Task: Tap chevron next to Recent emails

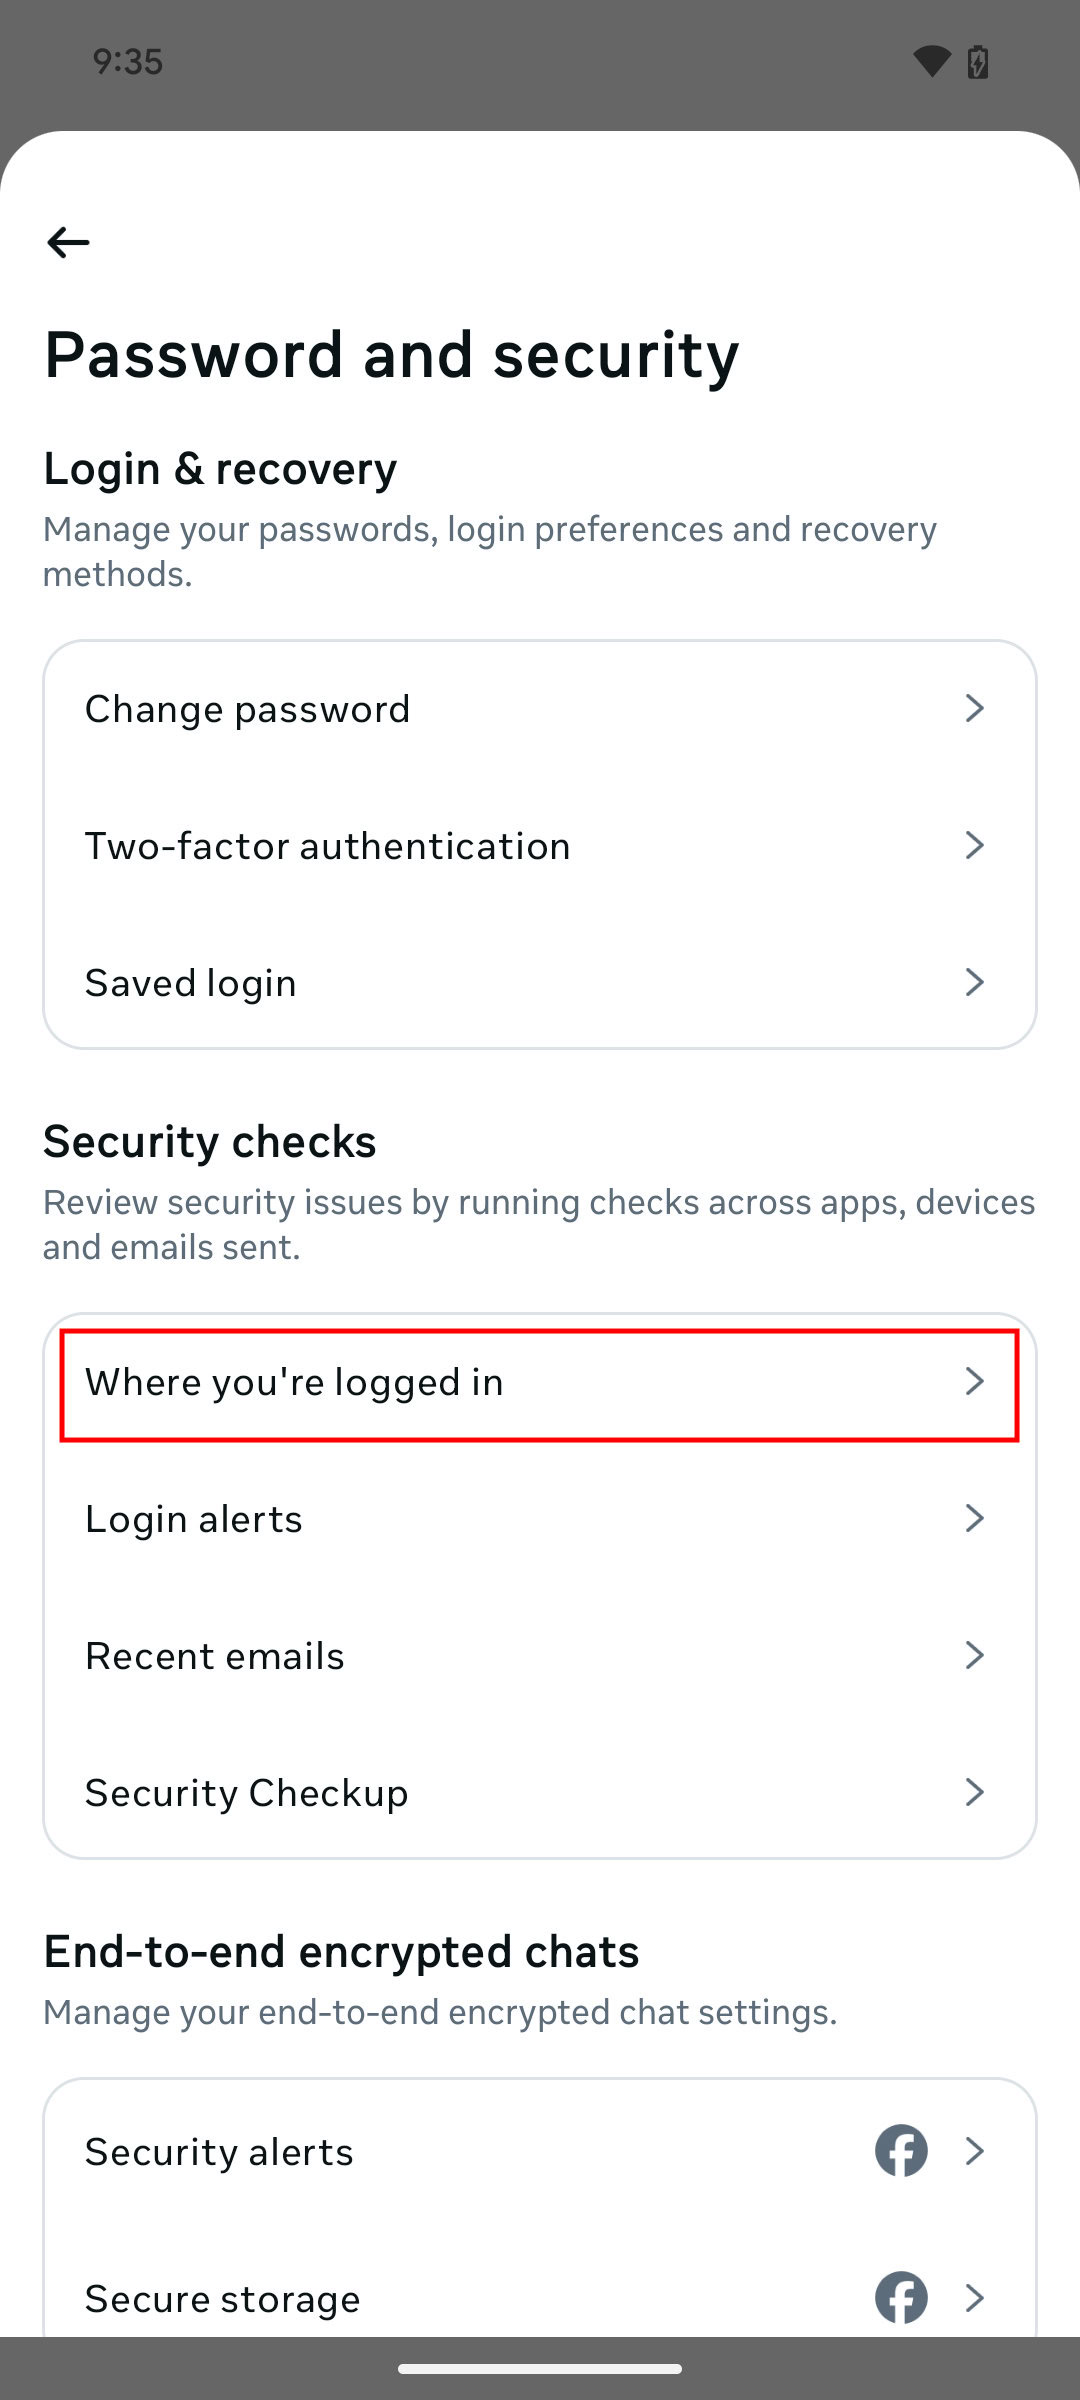Action: coord(975,1656)
